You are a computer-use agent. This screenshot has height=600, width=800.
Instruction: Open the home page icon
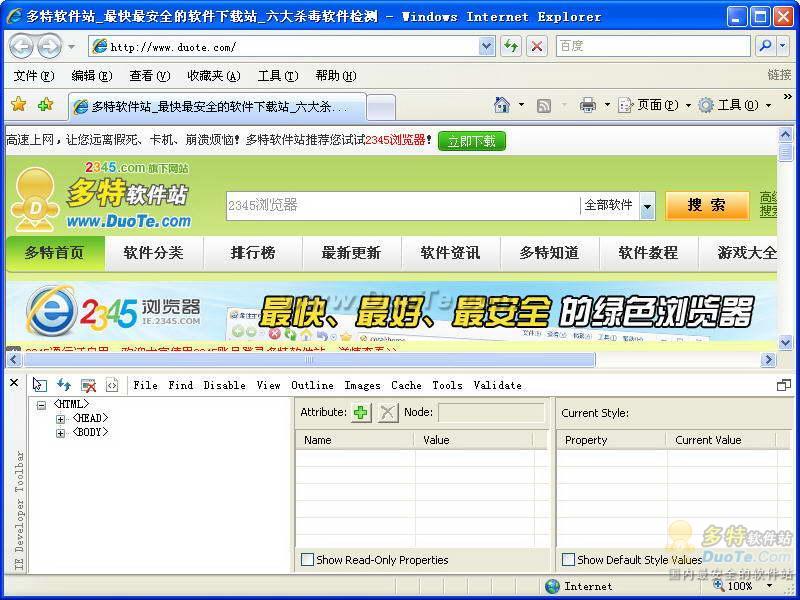[x=503, y=105]
